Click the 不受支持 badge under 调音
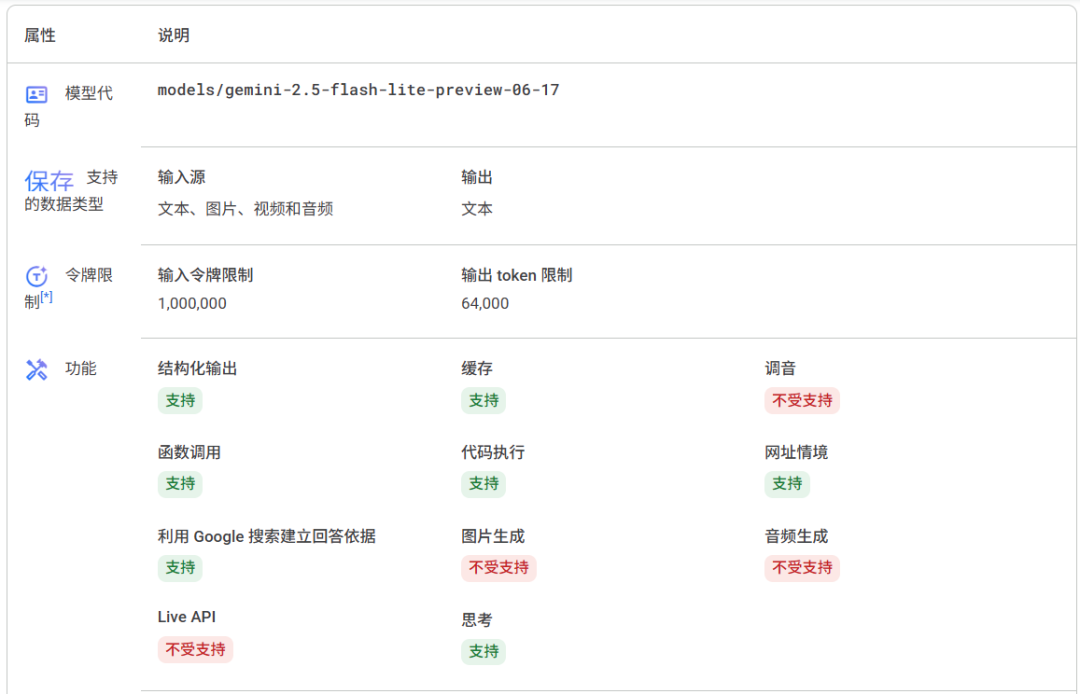Viewport: 1080px width, 694px height. point(802,401)
